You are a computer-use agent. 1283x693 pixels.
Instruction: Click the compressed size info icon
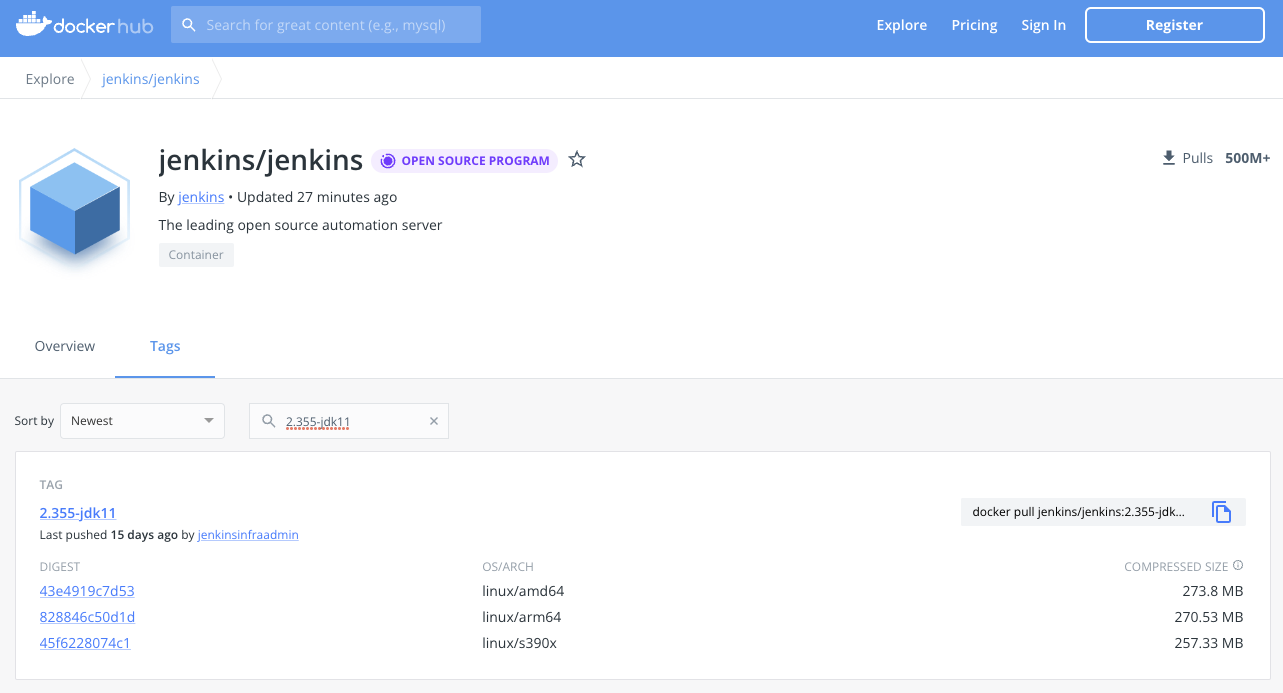pyautogui.click(x=1238, y=566)
